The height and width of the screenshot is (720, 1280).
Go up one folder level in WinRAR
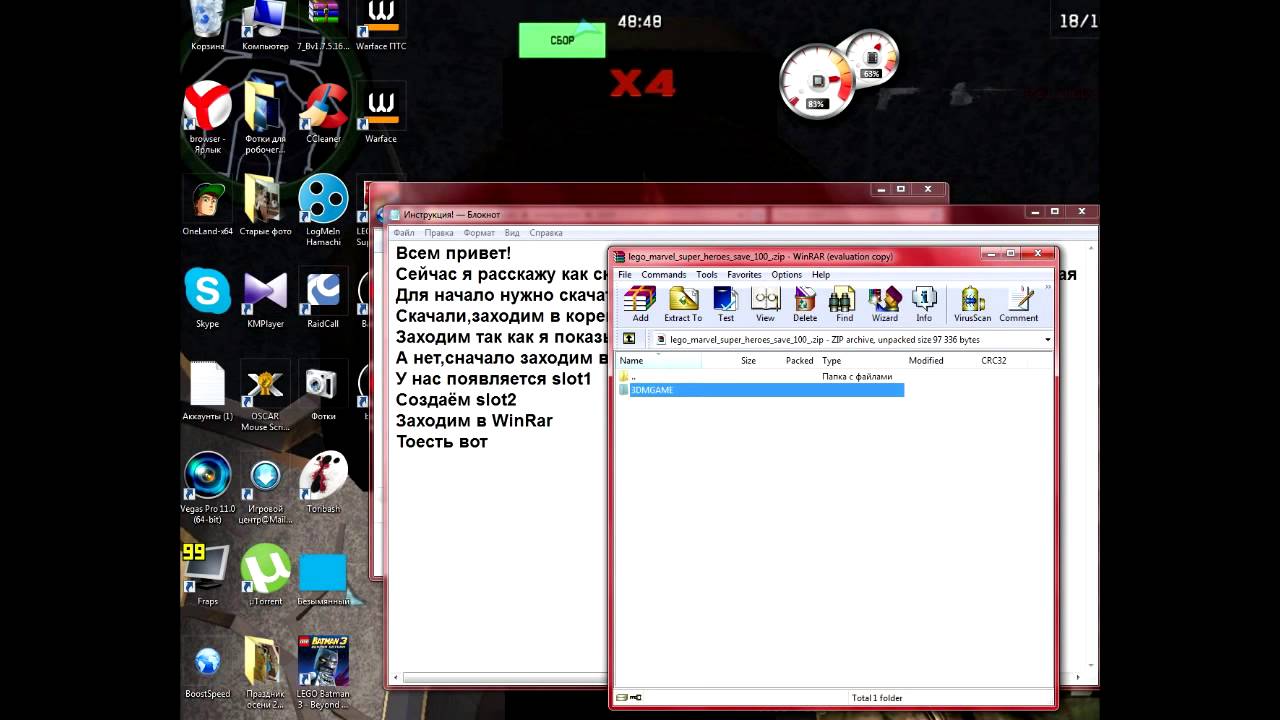(x=629, y=339)
